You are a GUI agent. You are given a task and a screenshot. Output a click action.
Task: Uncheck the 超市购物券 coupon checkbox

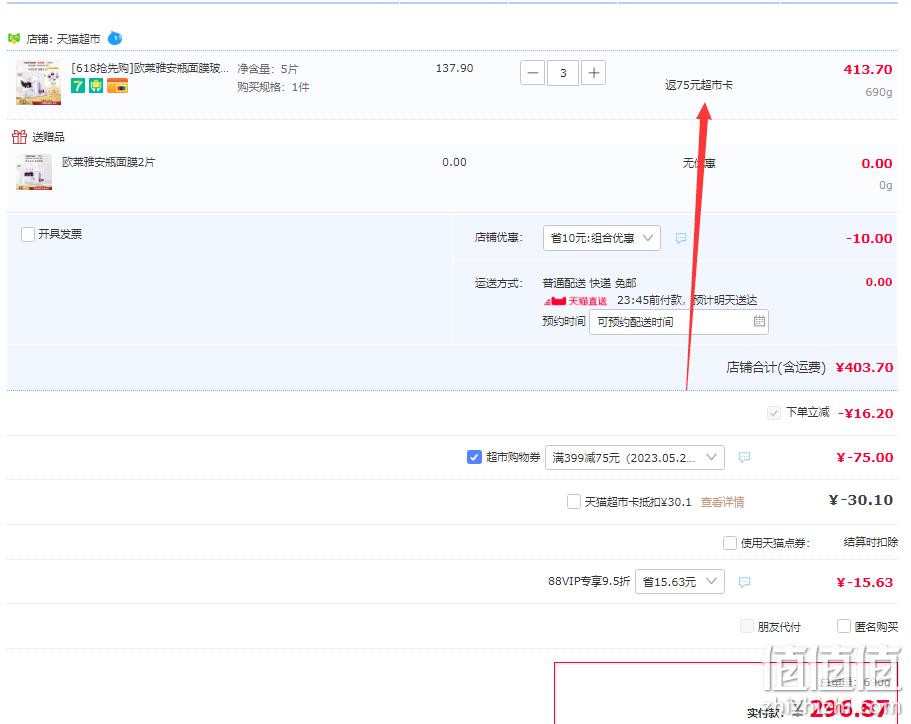pos(474,457)
